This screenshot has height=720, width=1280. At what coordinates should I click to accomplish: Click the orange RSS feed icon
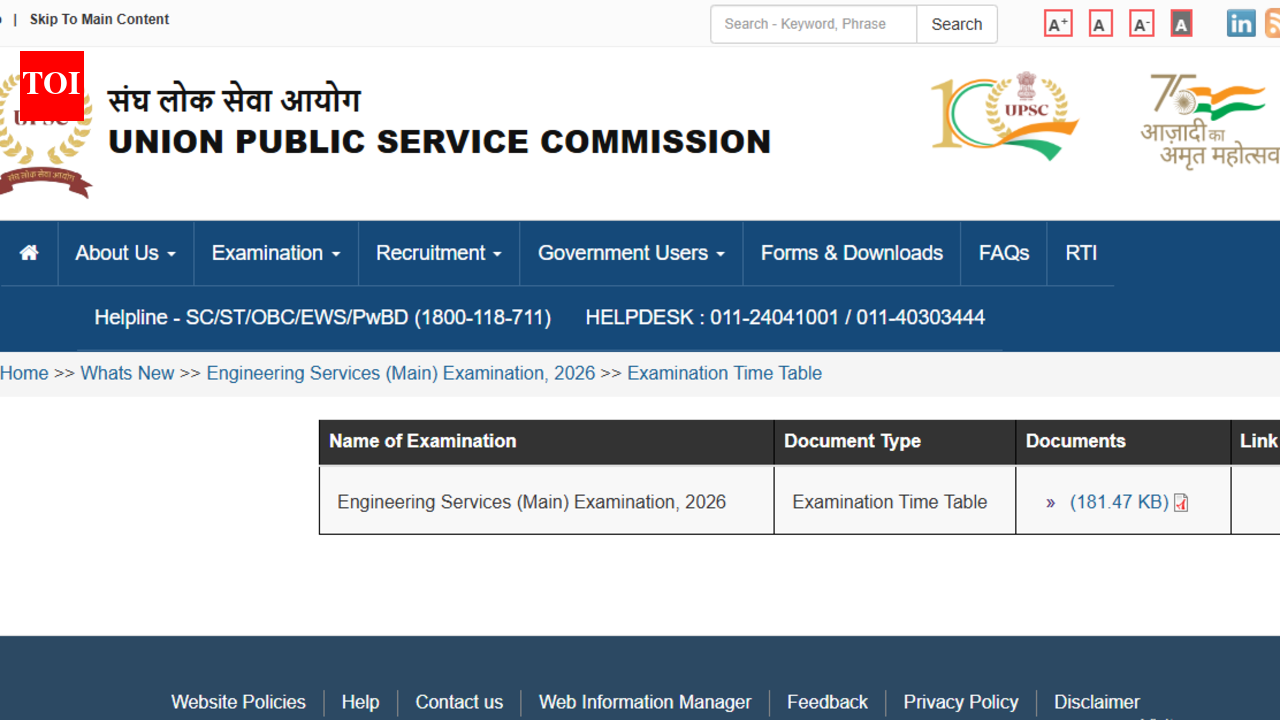point(1274,23)
